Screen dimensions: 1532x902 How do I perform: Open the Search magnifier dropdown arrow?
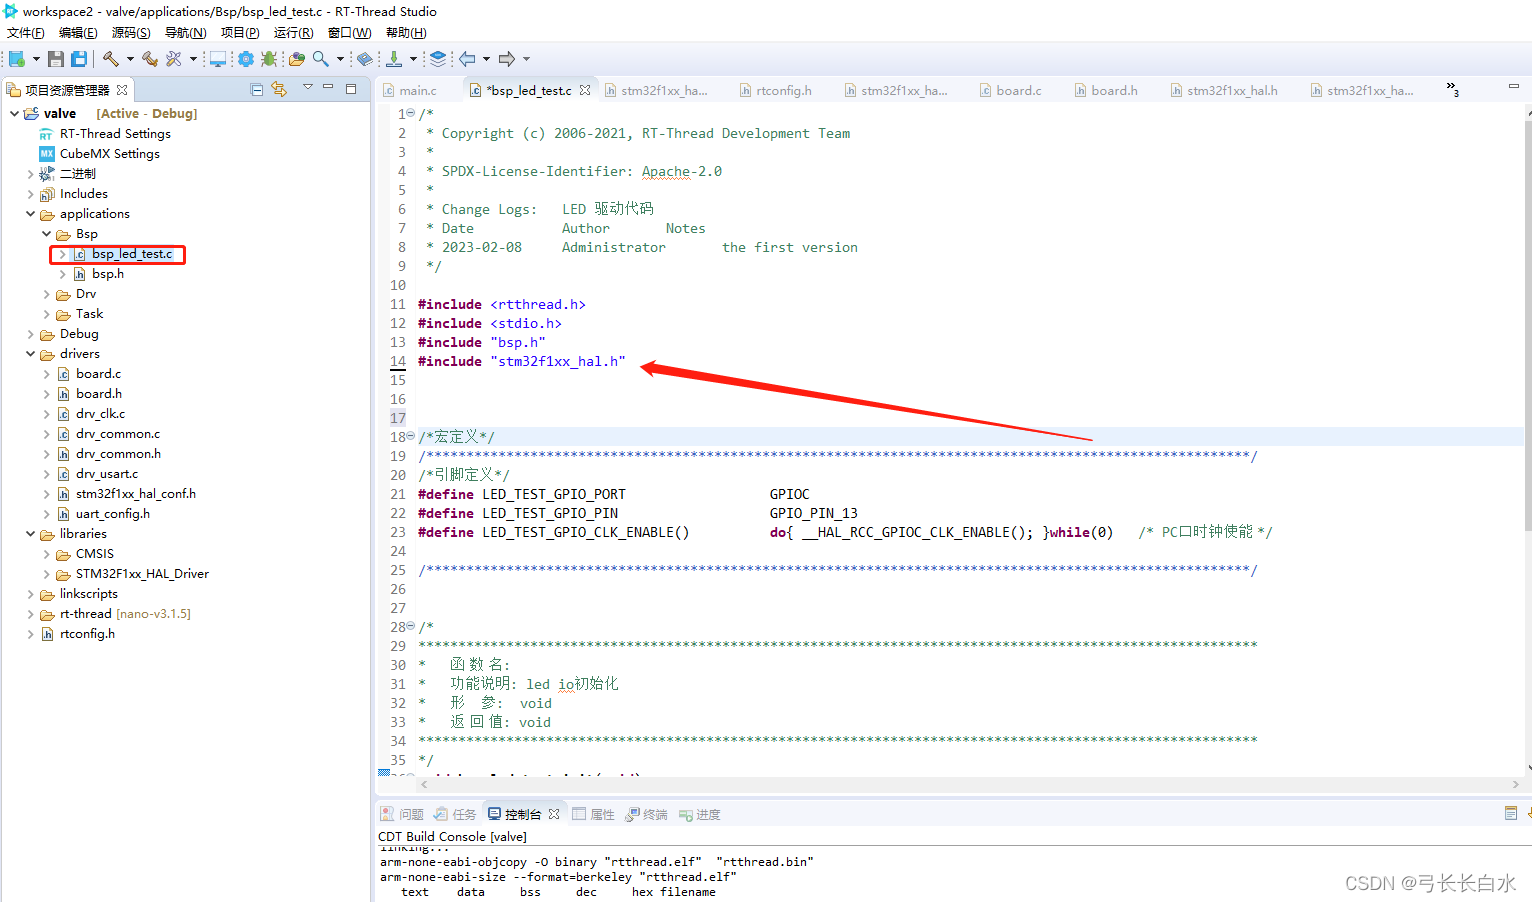tap(340, 59)
